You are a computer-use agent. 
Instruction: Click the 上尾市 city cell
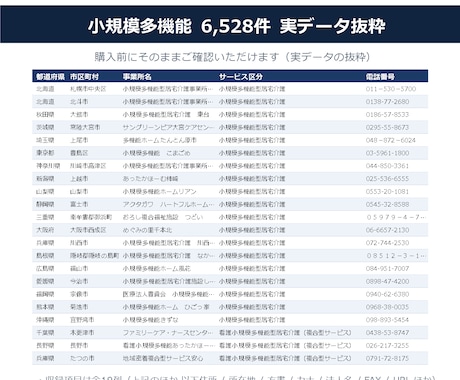[x=79, y=140]
